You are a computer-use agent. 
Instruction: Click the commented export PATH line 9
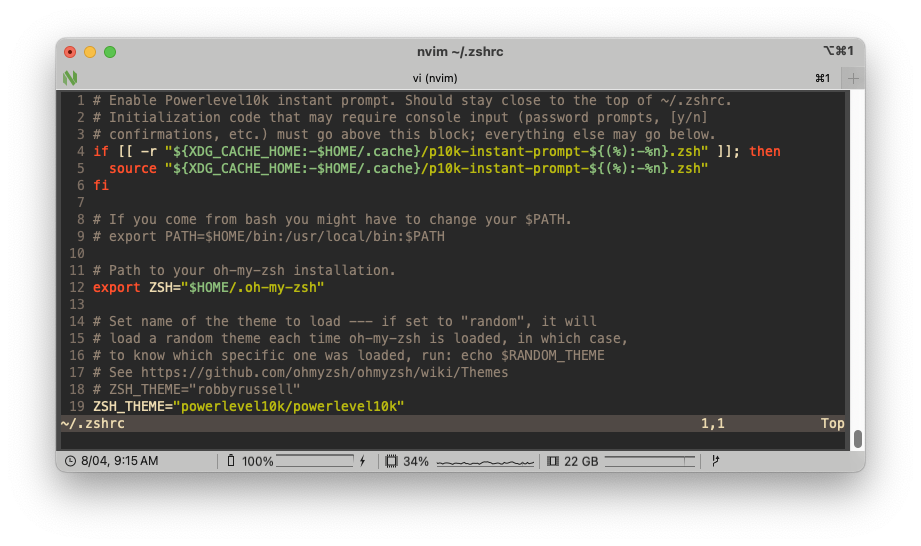pos(269,237)
